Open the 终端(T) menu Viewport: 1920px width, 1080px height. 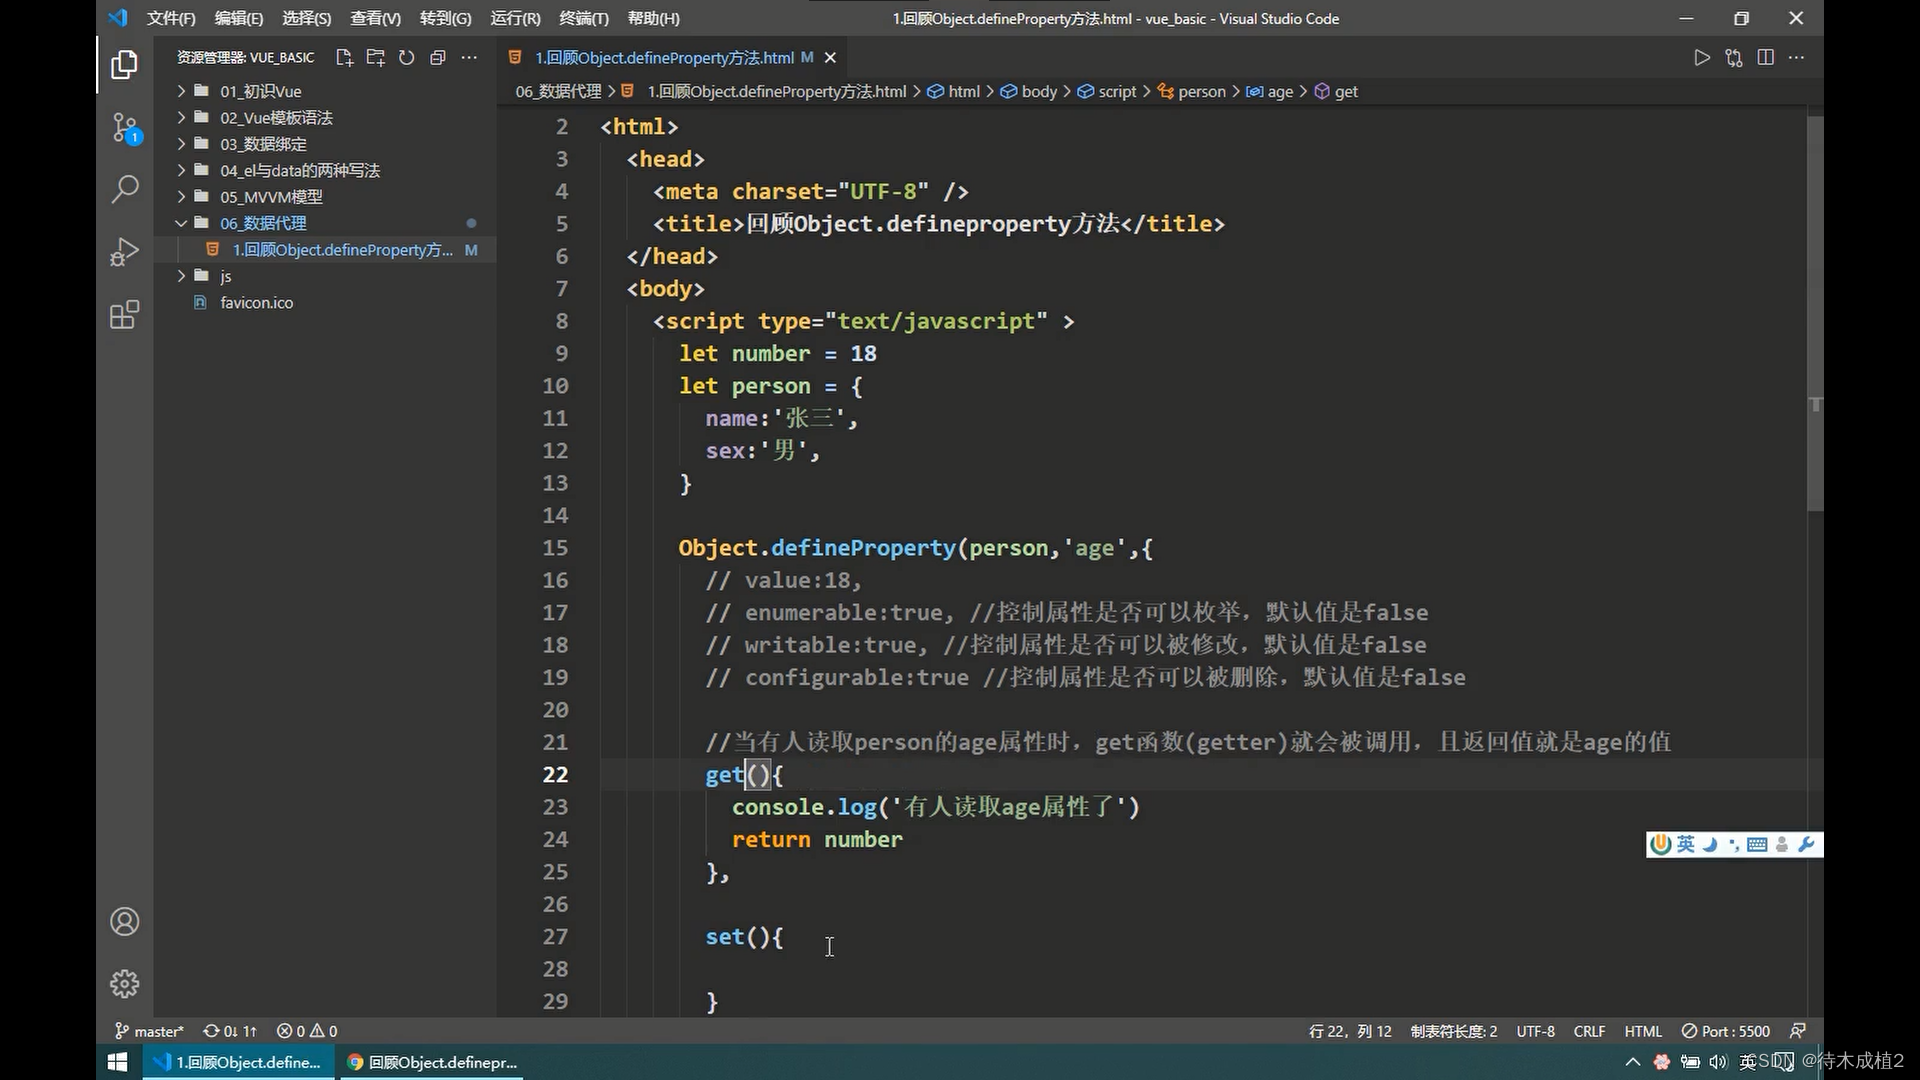click(584, 18)
